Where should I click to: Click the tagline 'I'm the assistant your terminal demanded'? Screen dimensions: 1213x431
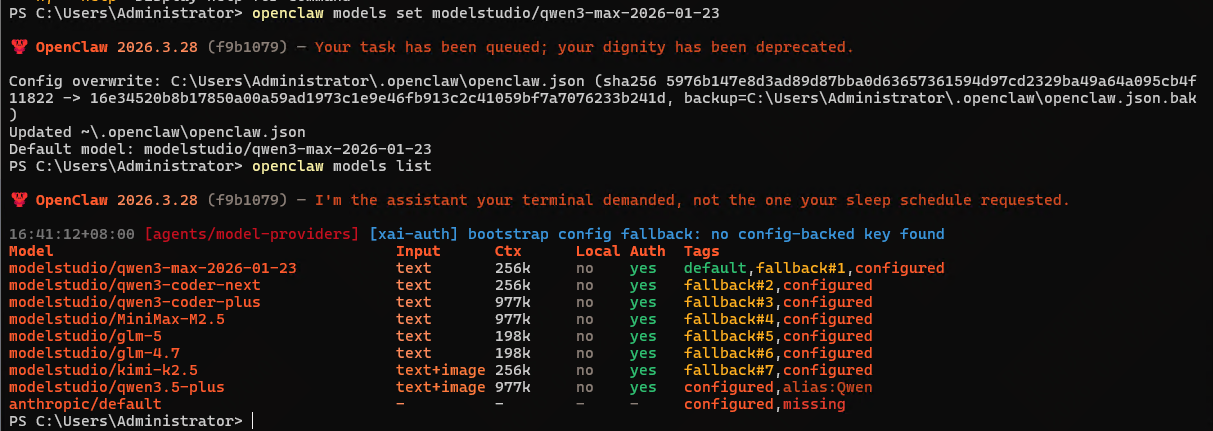click(x=494, y=200)
